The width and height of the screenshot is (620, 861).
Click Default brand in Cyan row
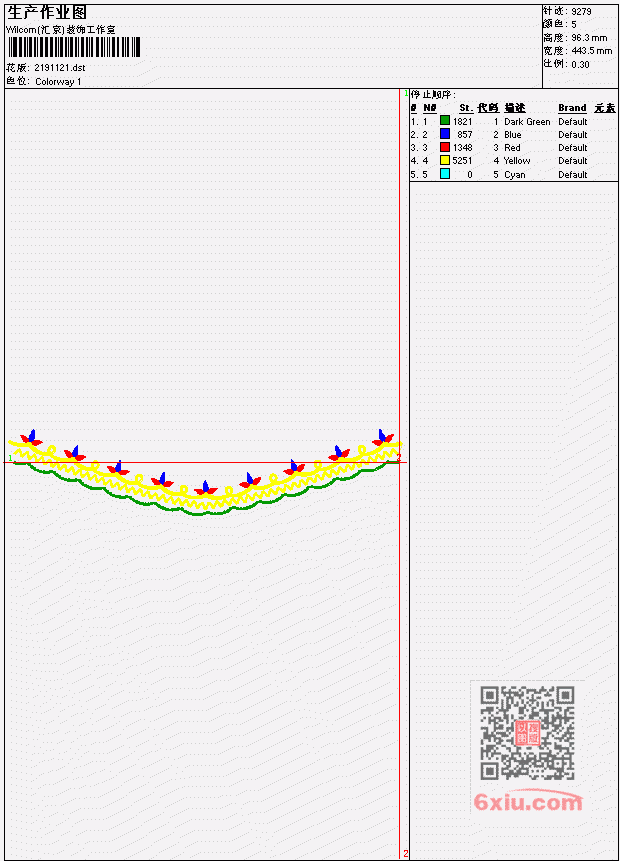point(573,175)
